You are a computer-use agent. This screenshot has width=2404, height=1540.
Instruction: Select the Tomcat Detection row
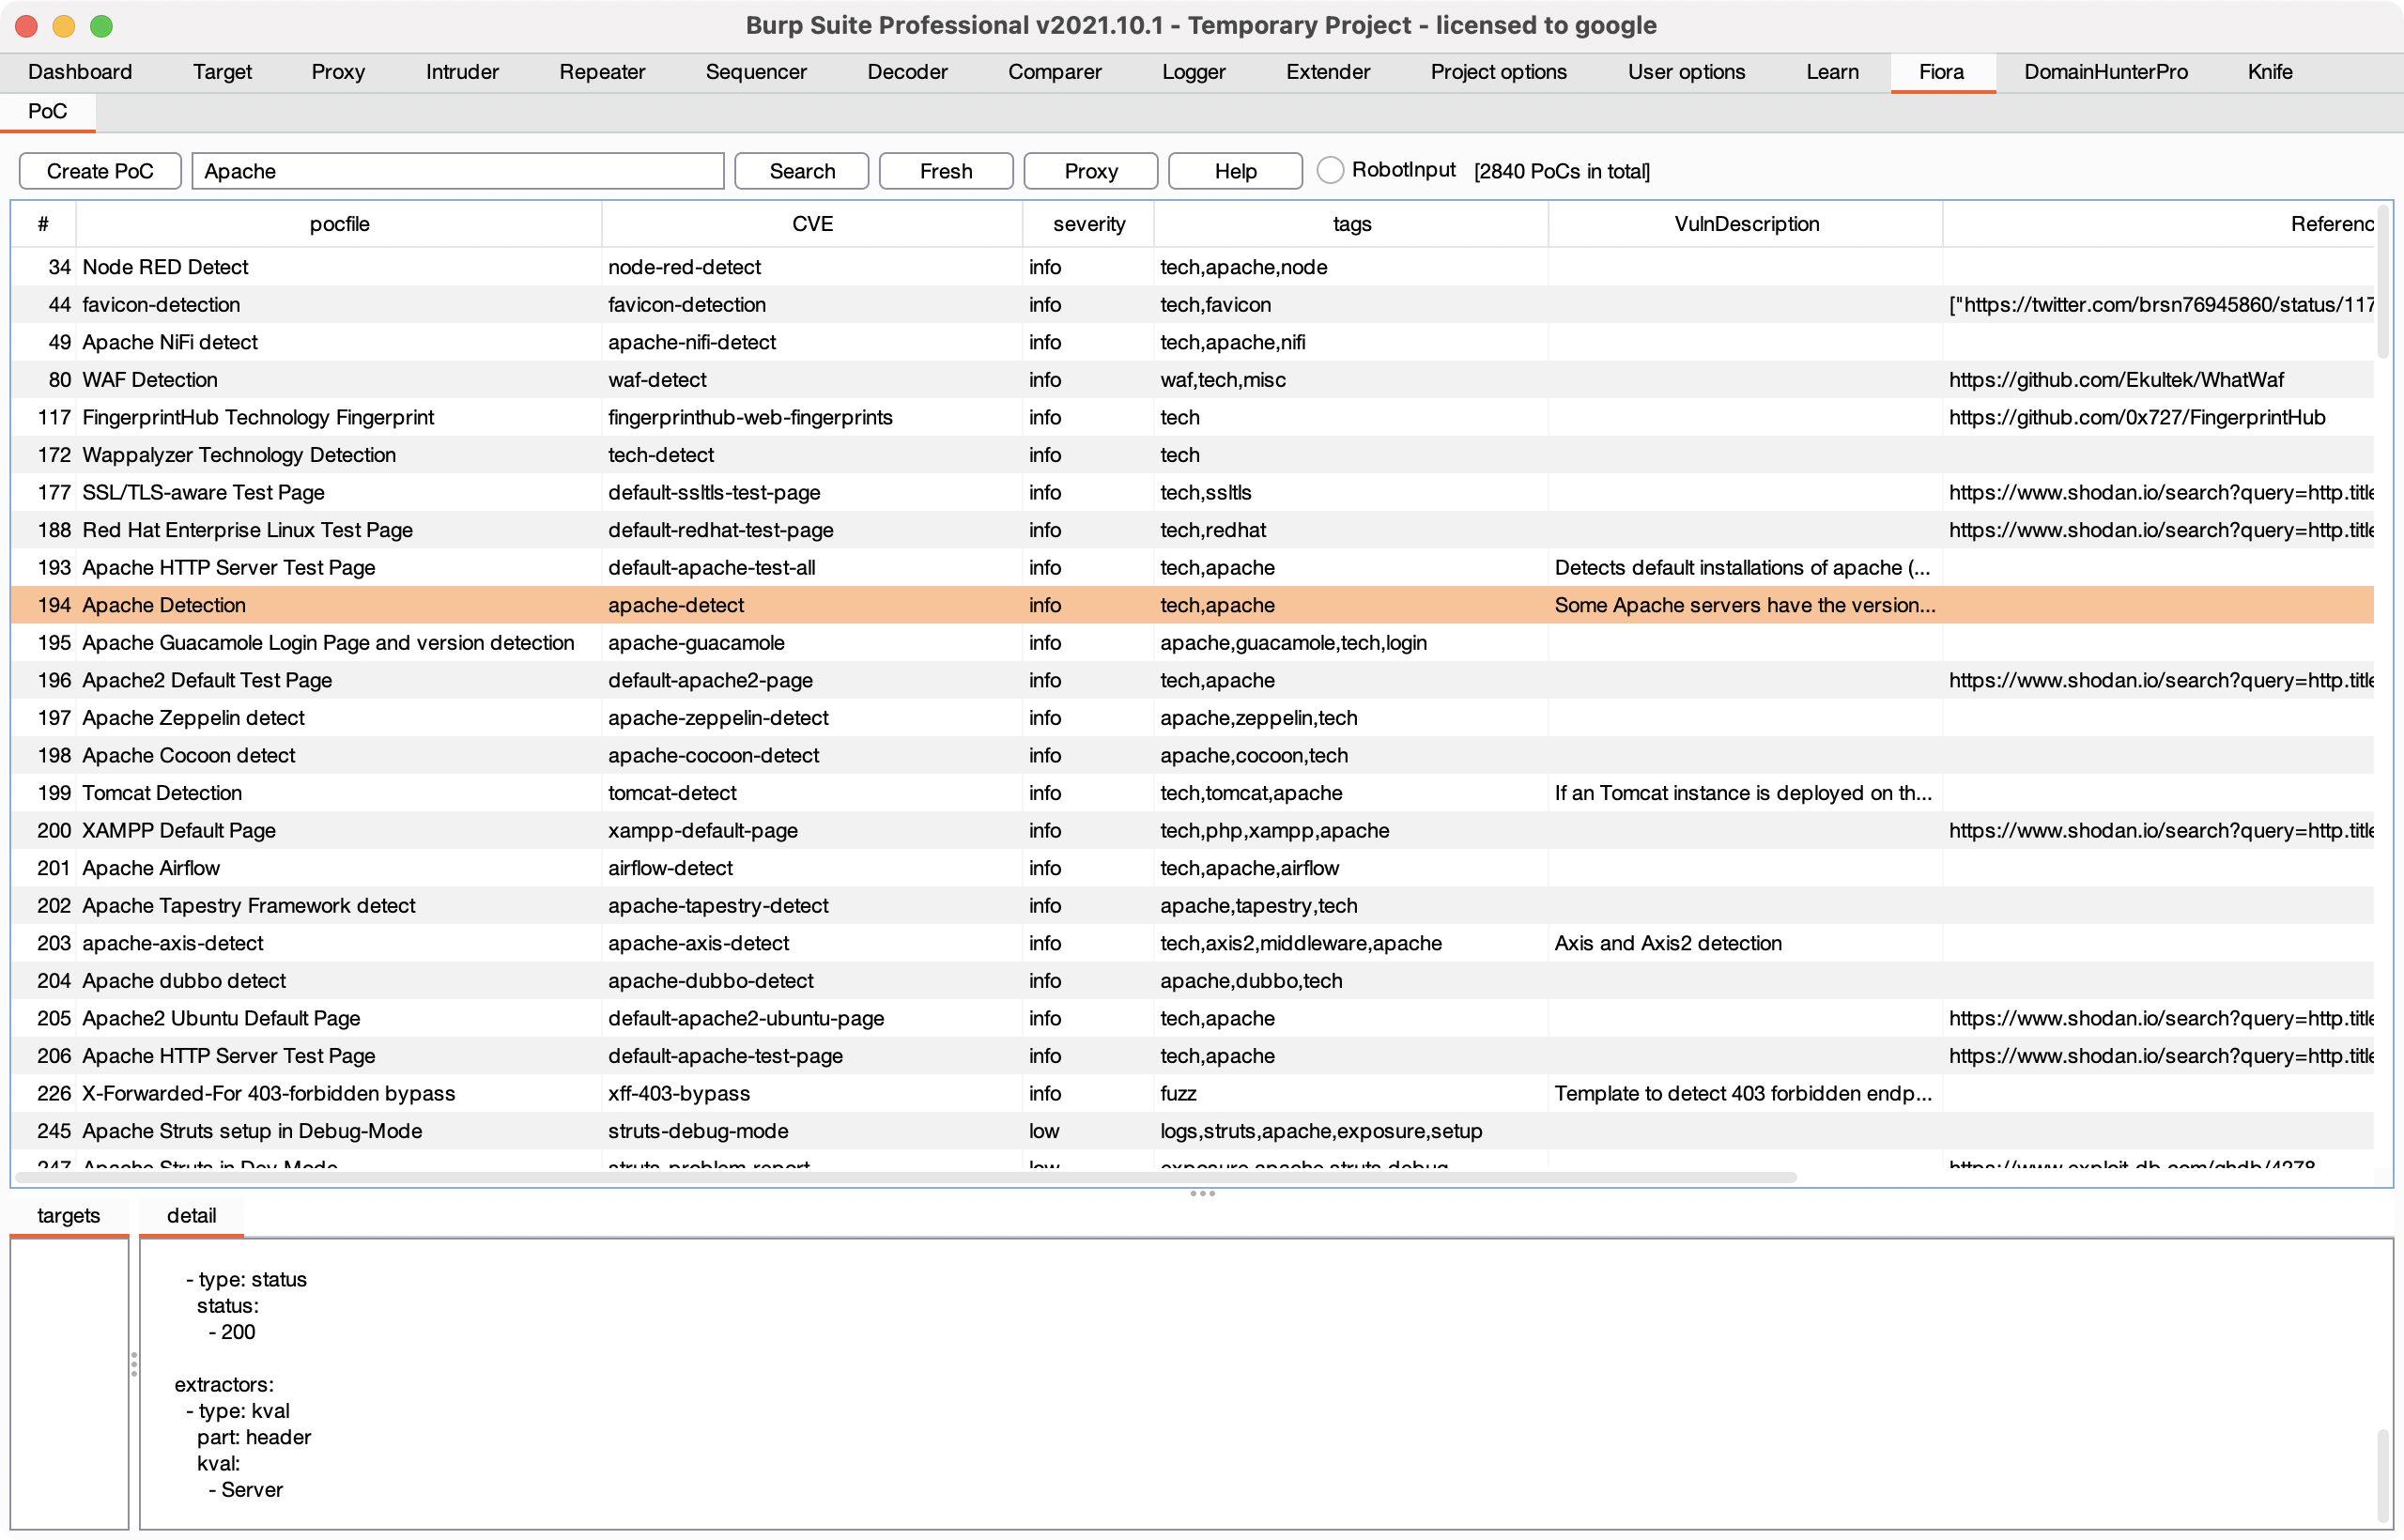pyautogui.click(x=161, y=793)
